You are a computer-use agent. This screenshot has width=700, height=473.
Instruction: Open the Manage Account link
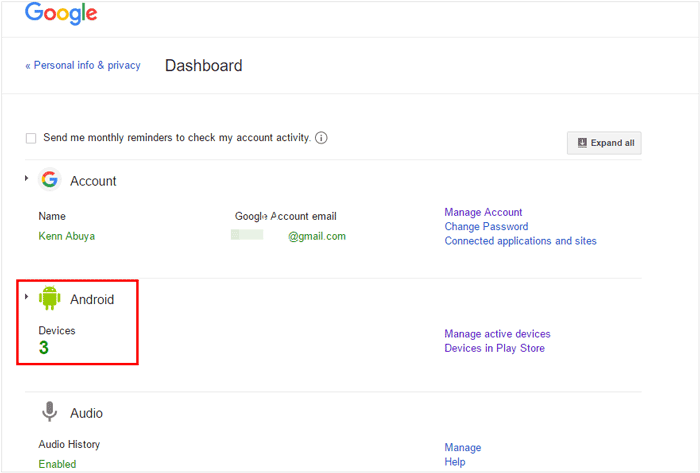[483, 212]
